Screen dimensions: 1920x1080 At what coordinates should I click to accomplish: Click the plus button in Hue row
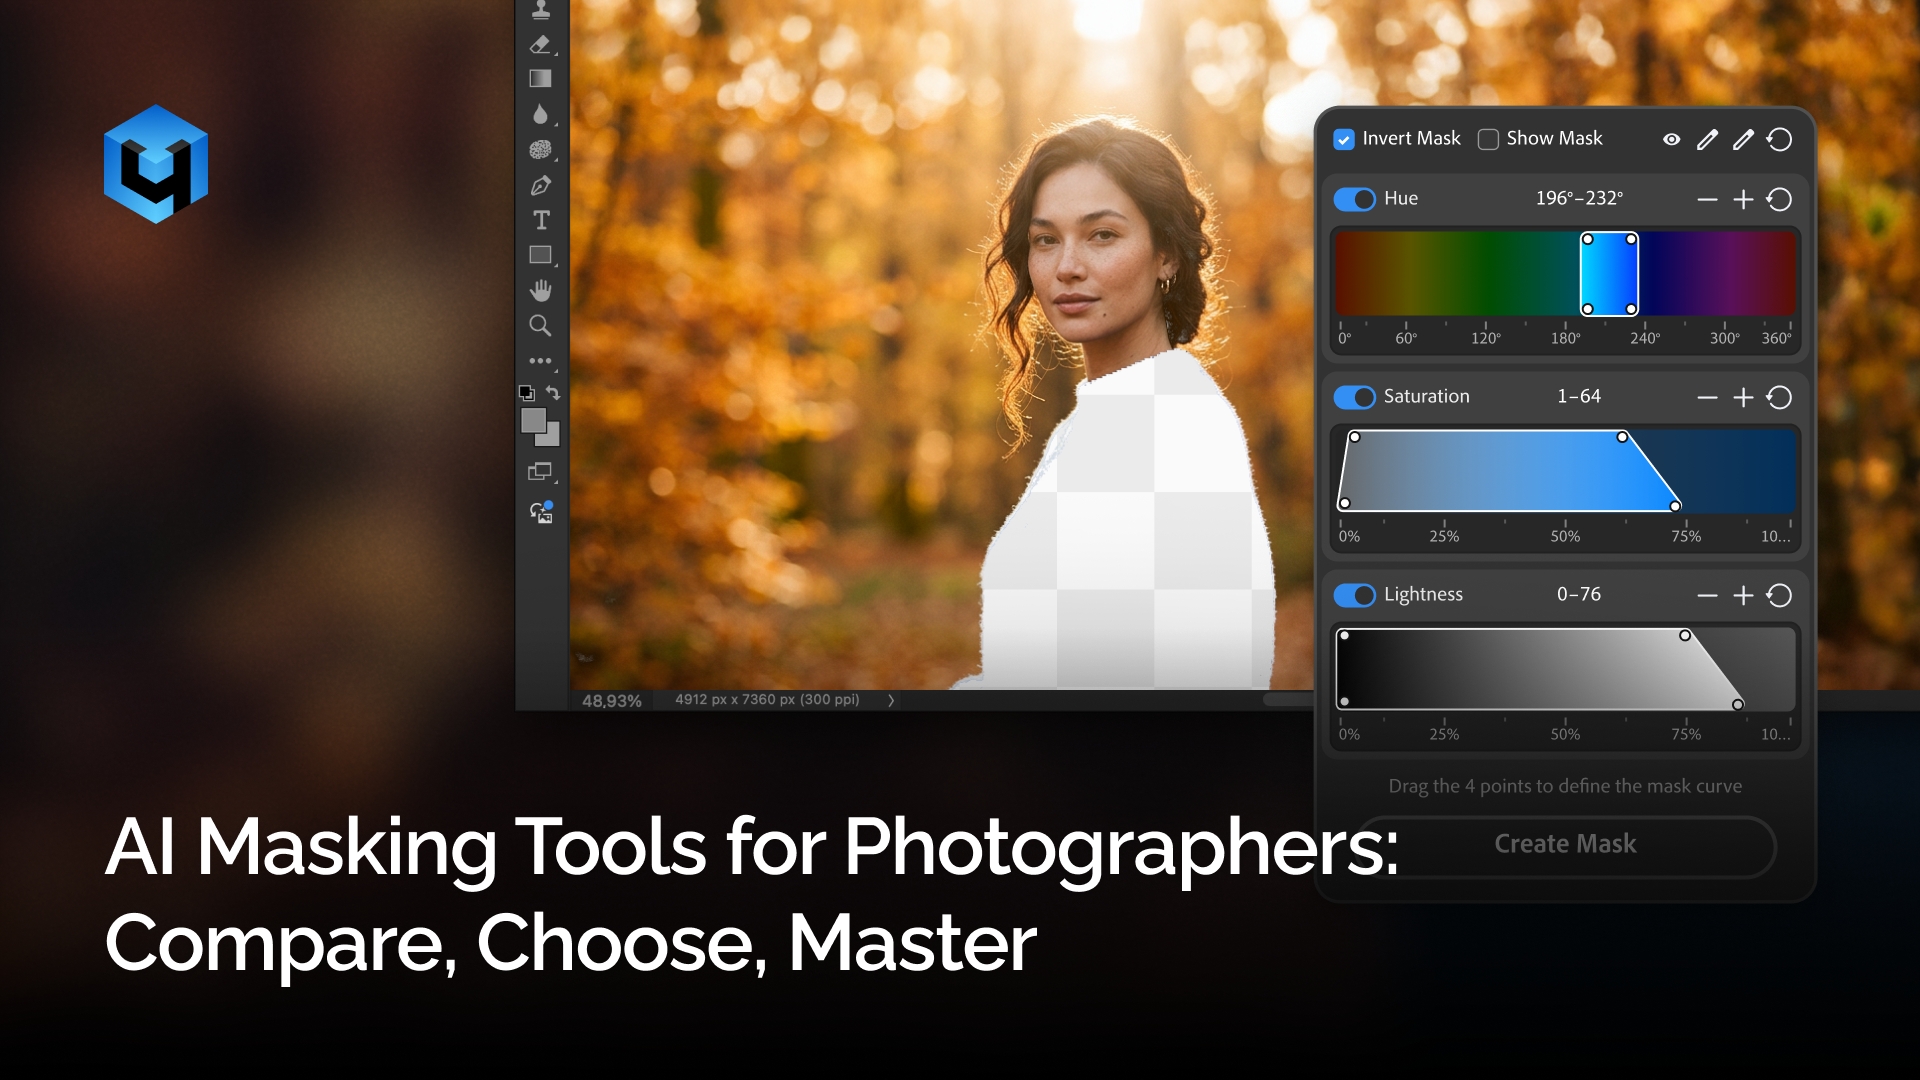point(1743,199)
